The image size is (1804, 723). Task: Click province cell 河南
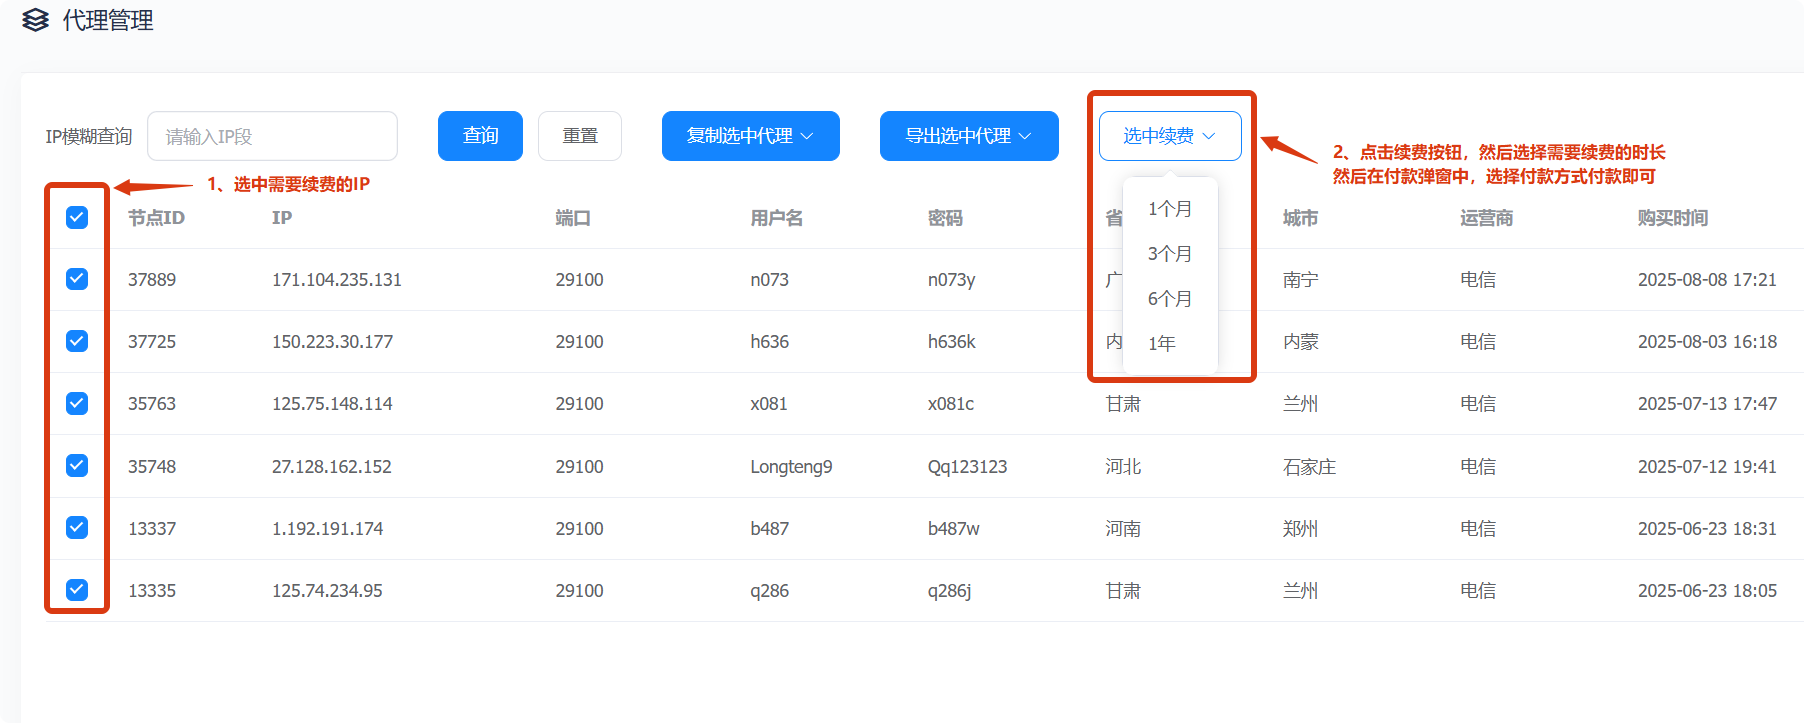1123,529
